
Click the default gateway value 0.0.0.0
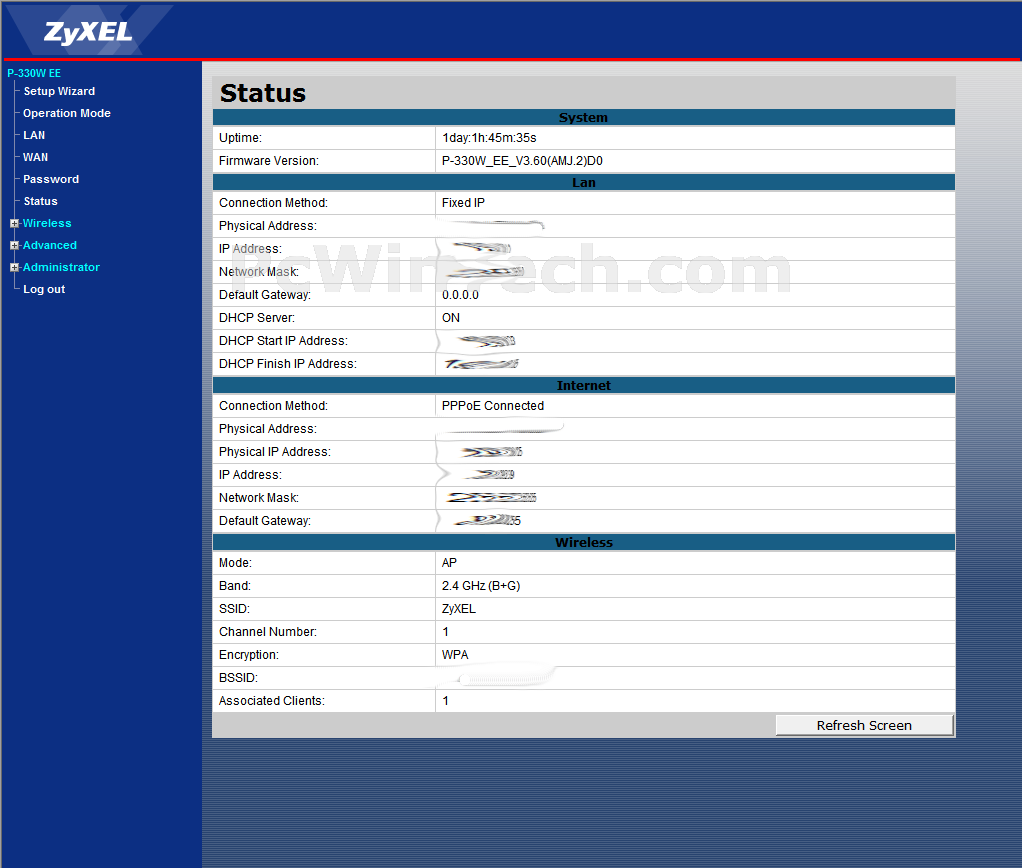pos(460,295)
